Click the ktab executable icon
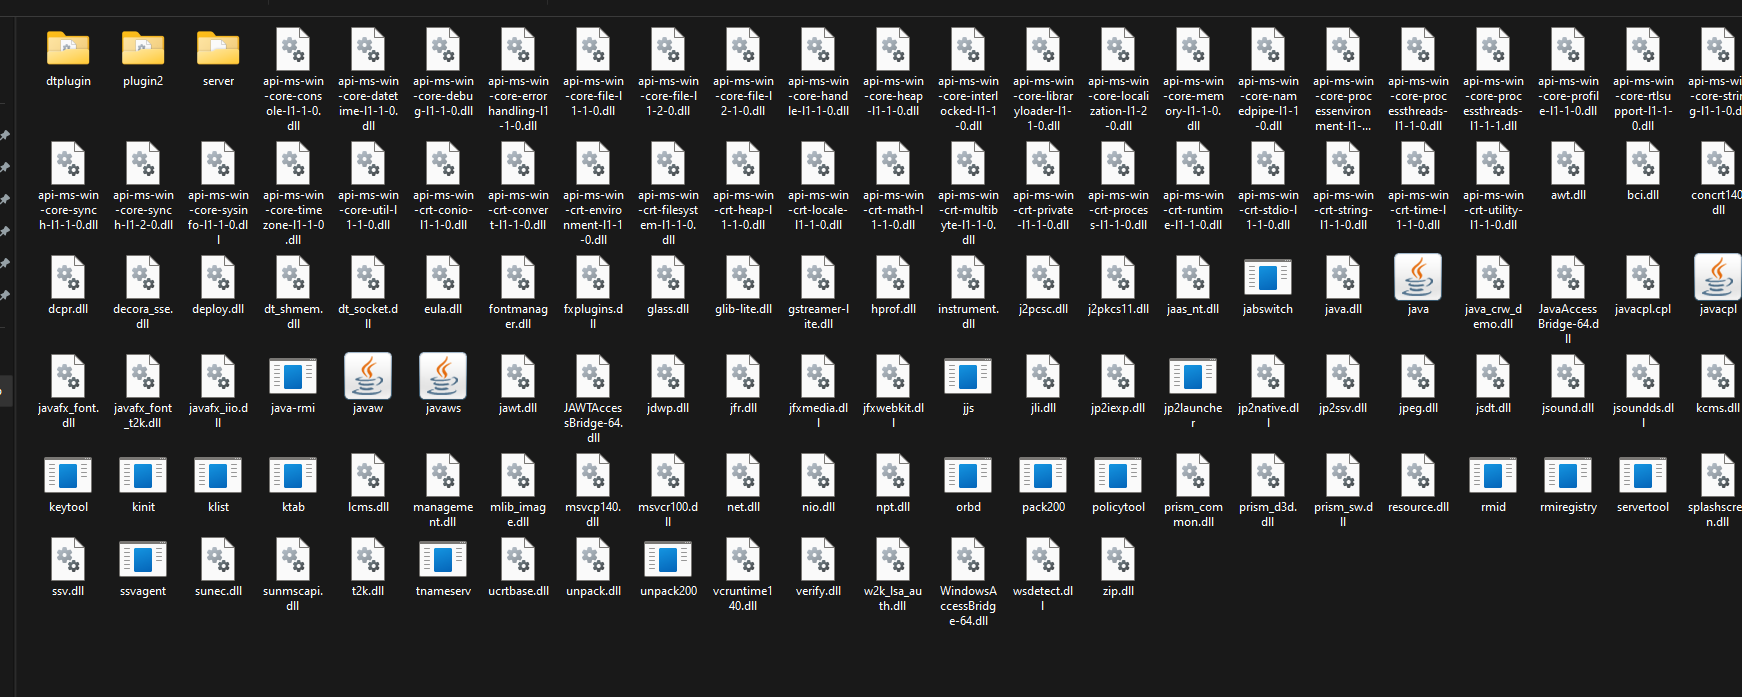 [293, 475]
